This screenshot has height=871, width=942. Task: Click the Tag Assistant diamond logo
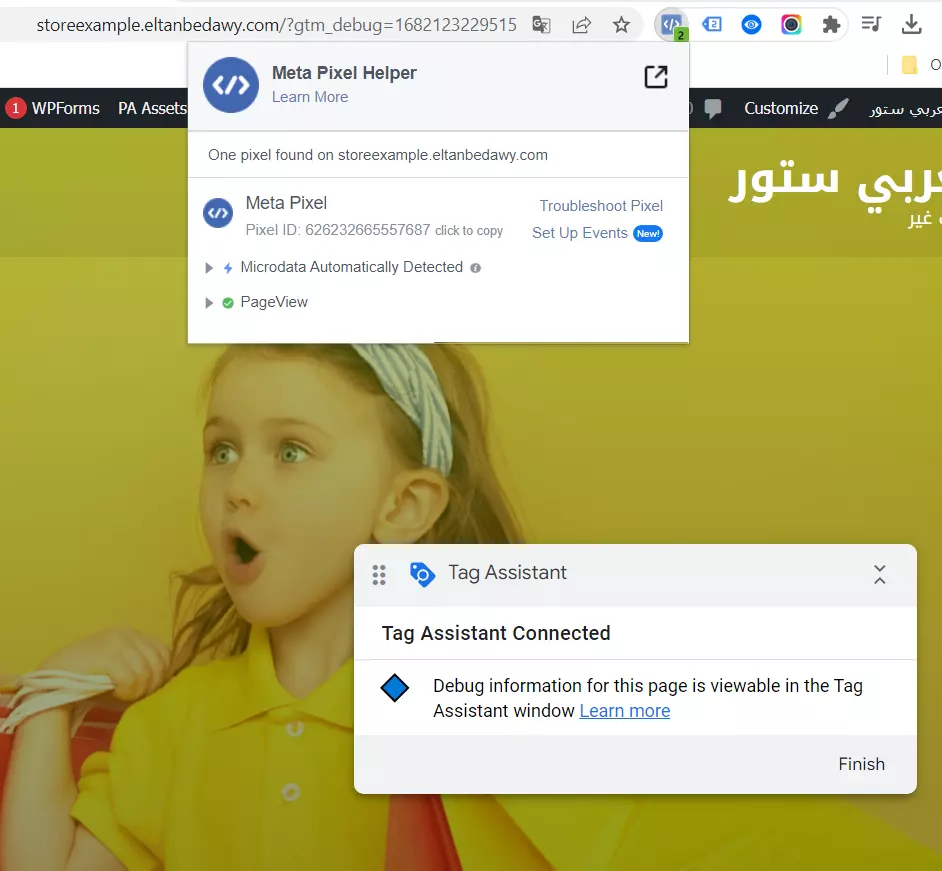point(394,687)
